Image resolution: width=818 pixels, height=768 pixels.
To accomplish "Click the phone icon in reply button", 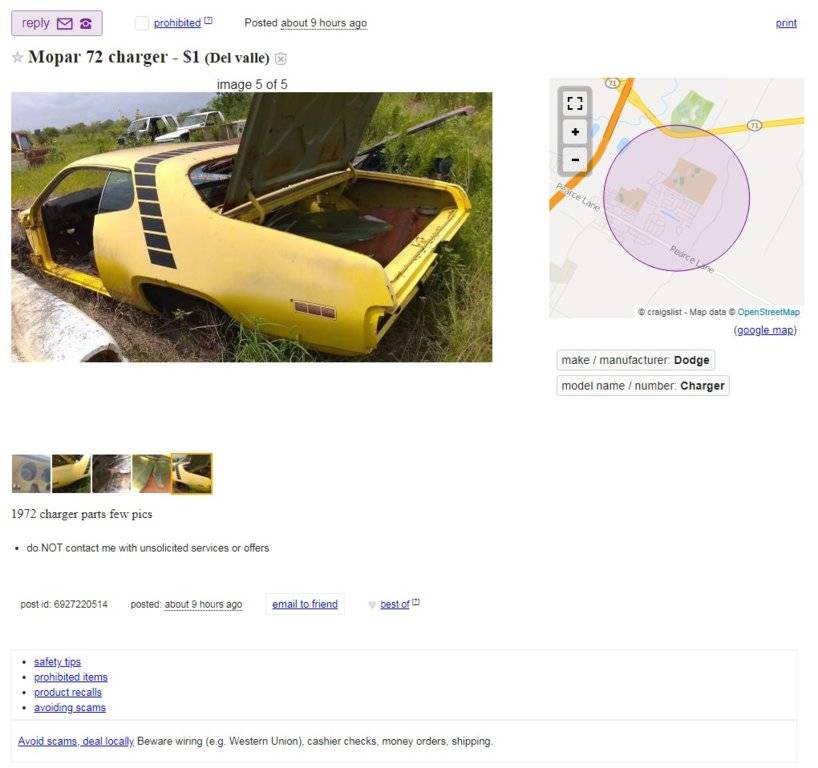I will [86, 23].
